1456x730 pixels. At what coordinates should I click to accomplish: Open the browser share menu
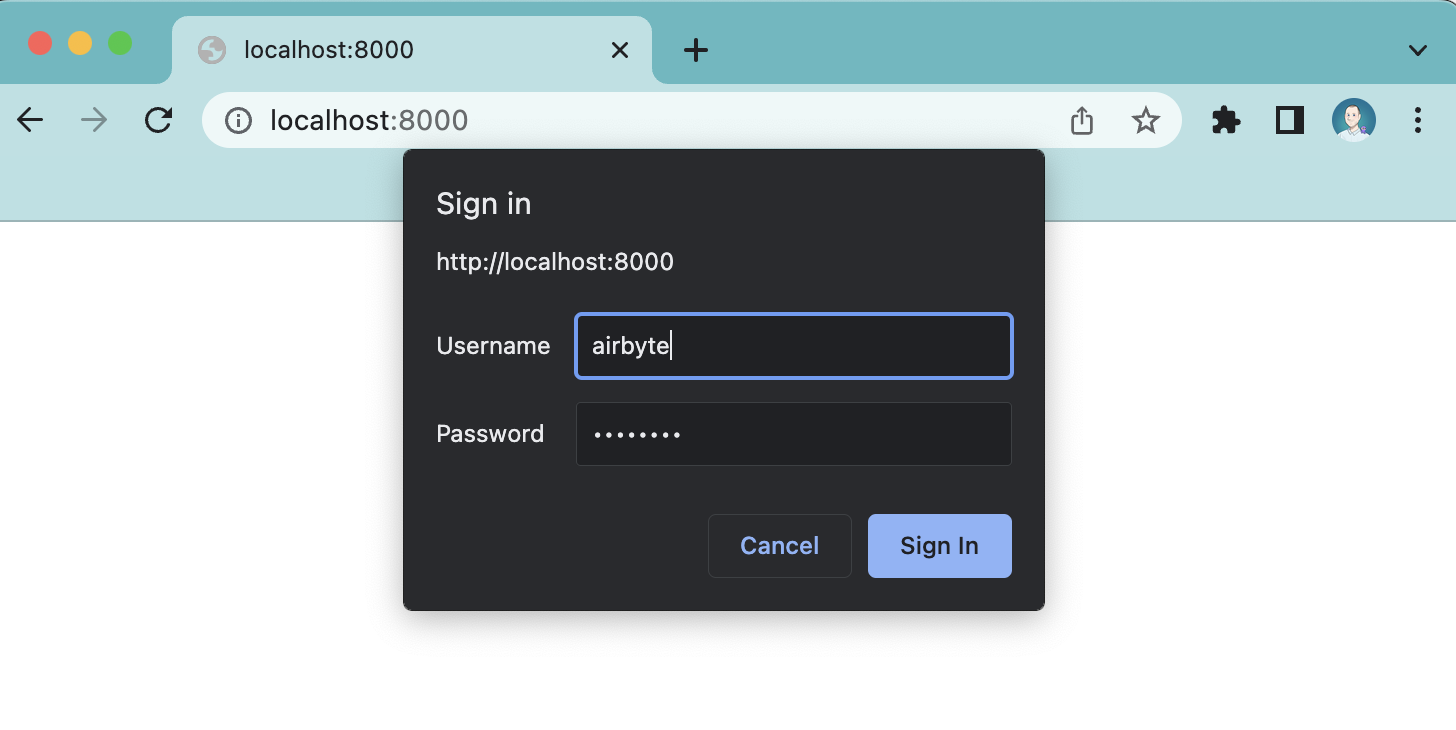1081,120
